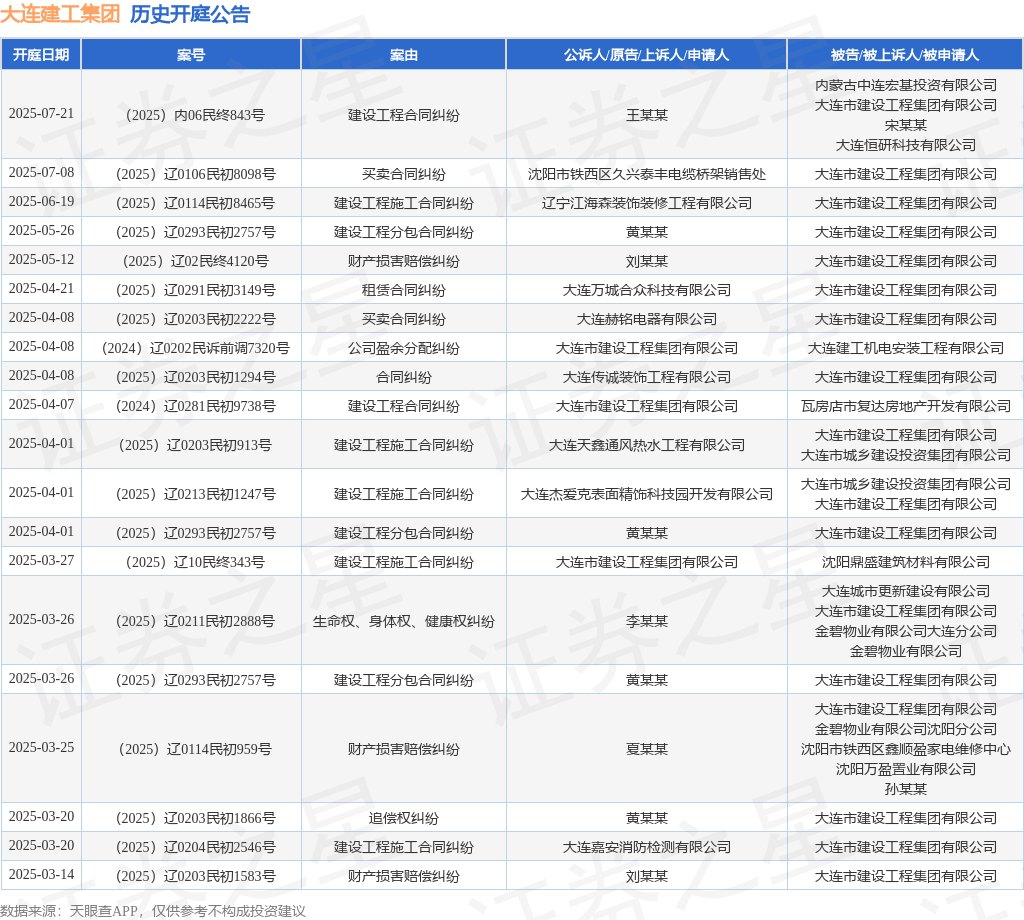Click defendant 内蒙古中连宏基投资有限公司
The width and height of the screenshot is (1024, 920).
[x=905, y=85]
